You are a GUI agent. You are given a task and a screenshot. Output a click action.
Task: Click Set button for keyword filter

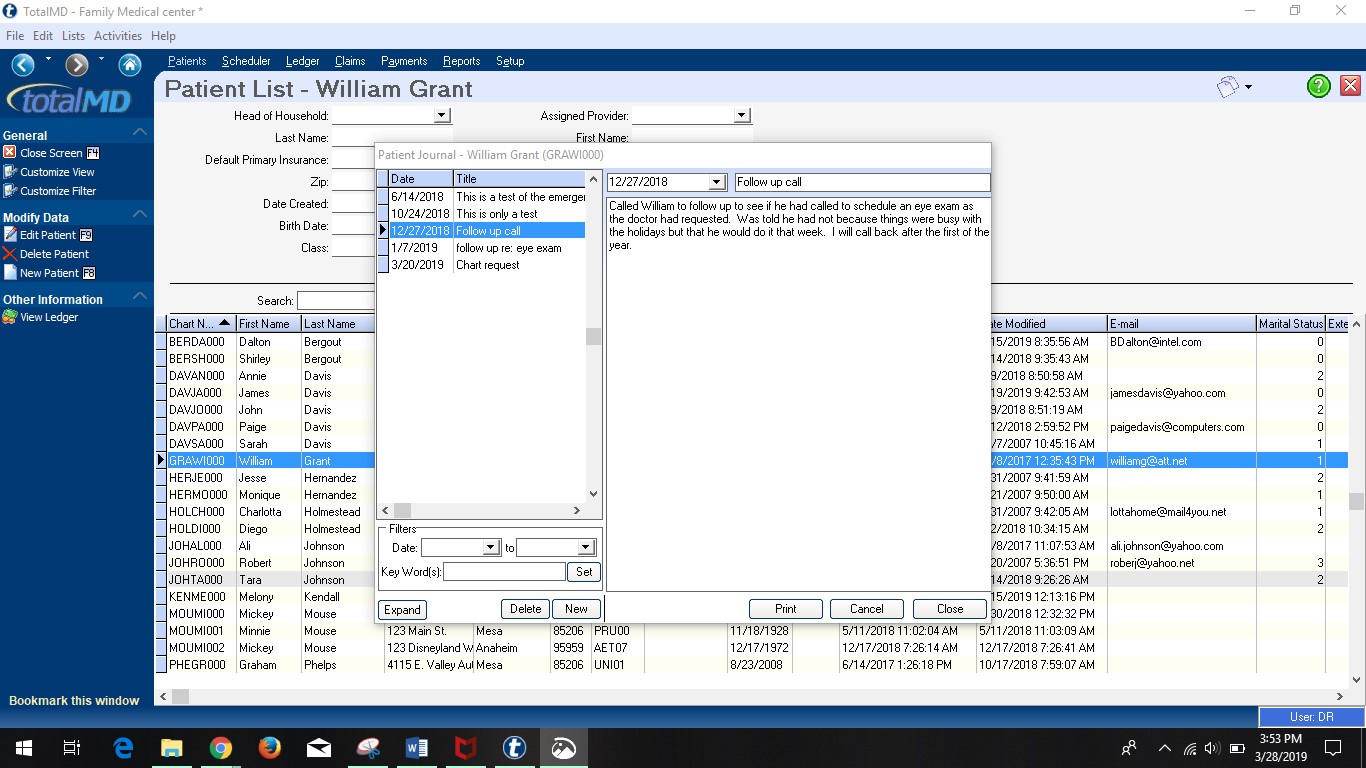pos(584,572)
